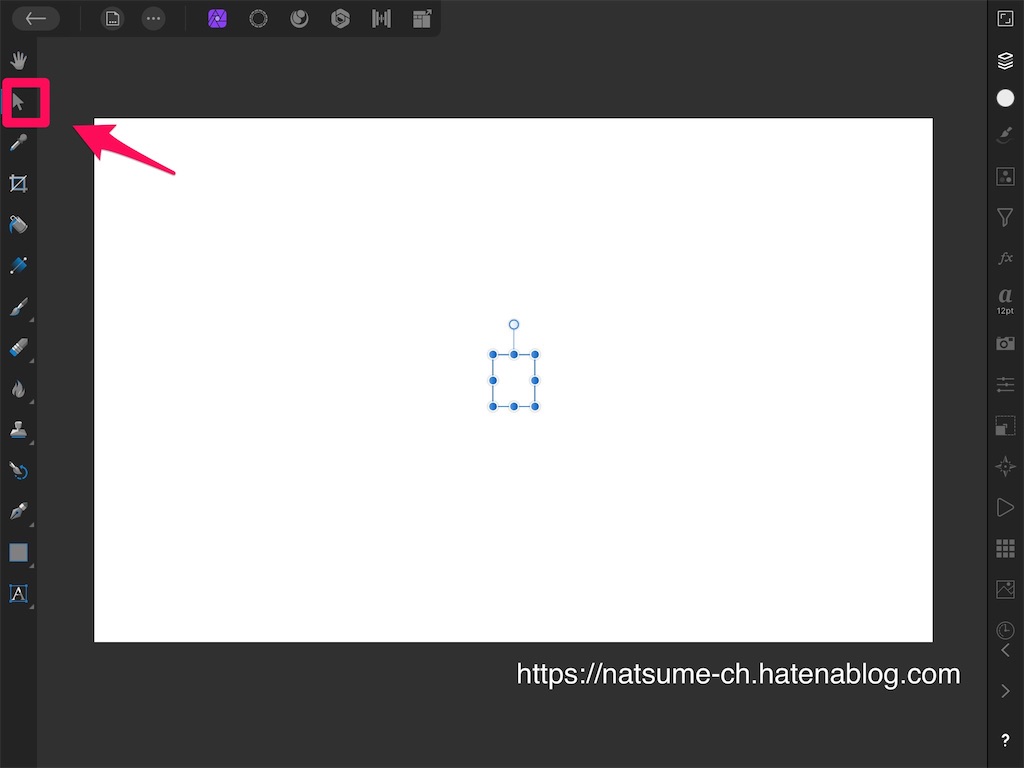
Task: Click the top-left selection corner handle
Action: 493,355
